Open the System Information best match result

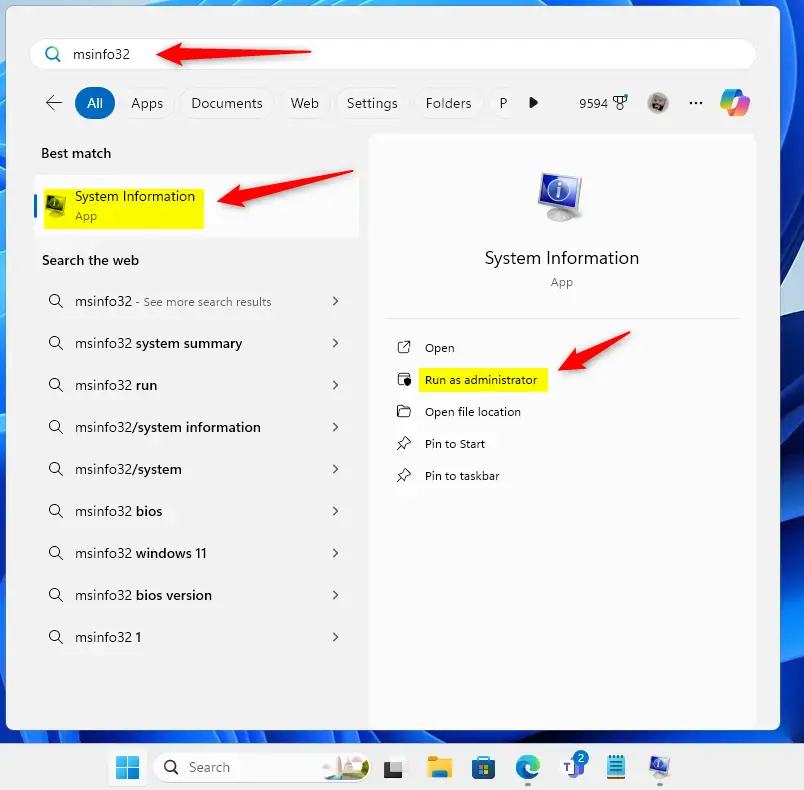pos(197,206)
